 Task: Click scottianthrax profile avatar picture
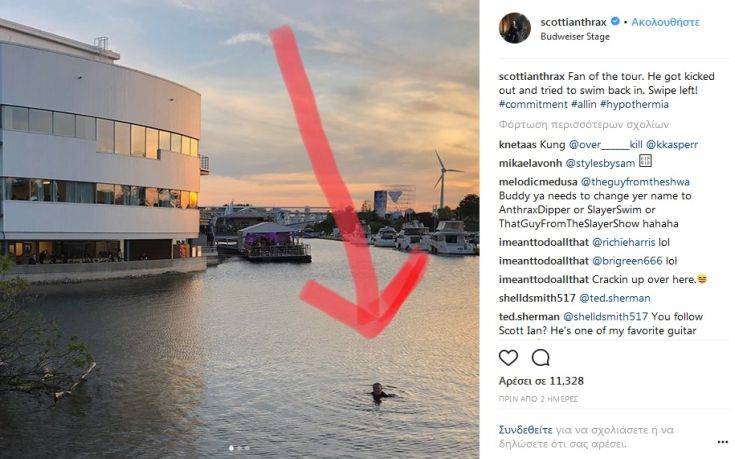click(x=514, y=28)
